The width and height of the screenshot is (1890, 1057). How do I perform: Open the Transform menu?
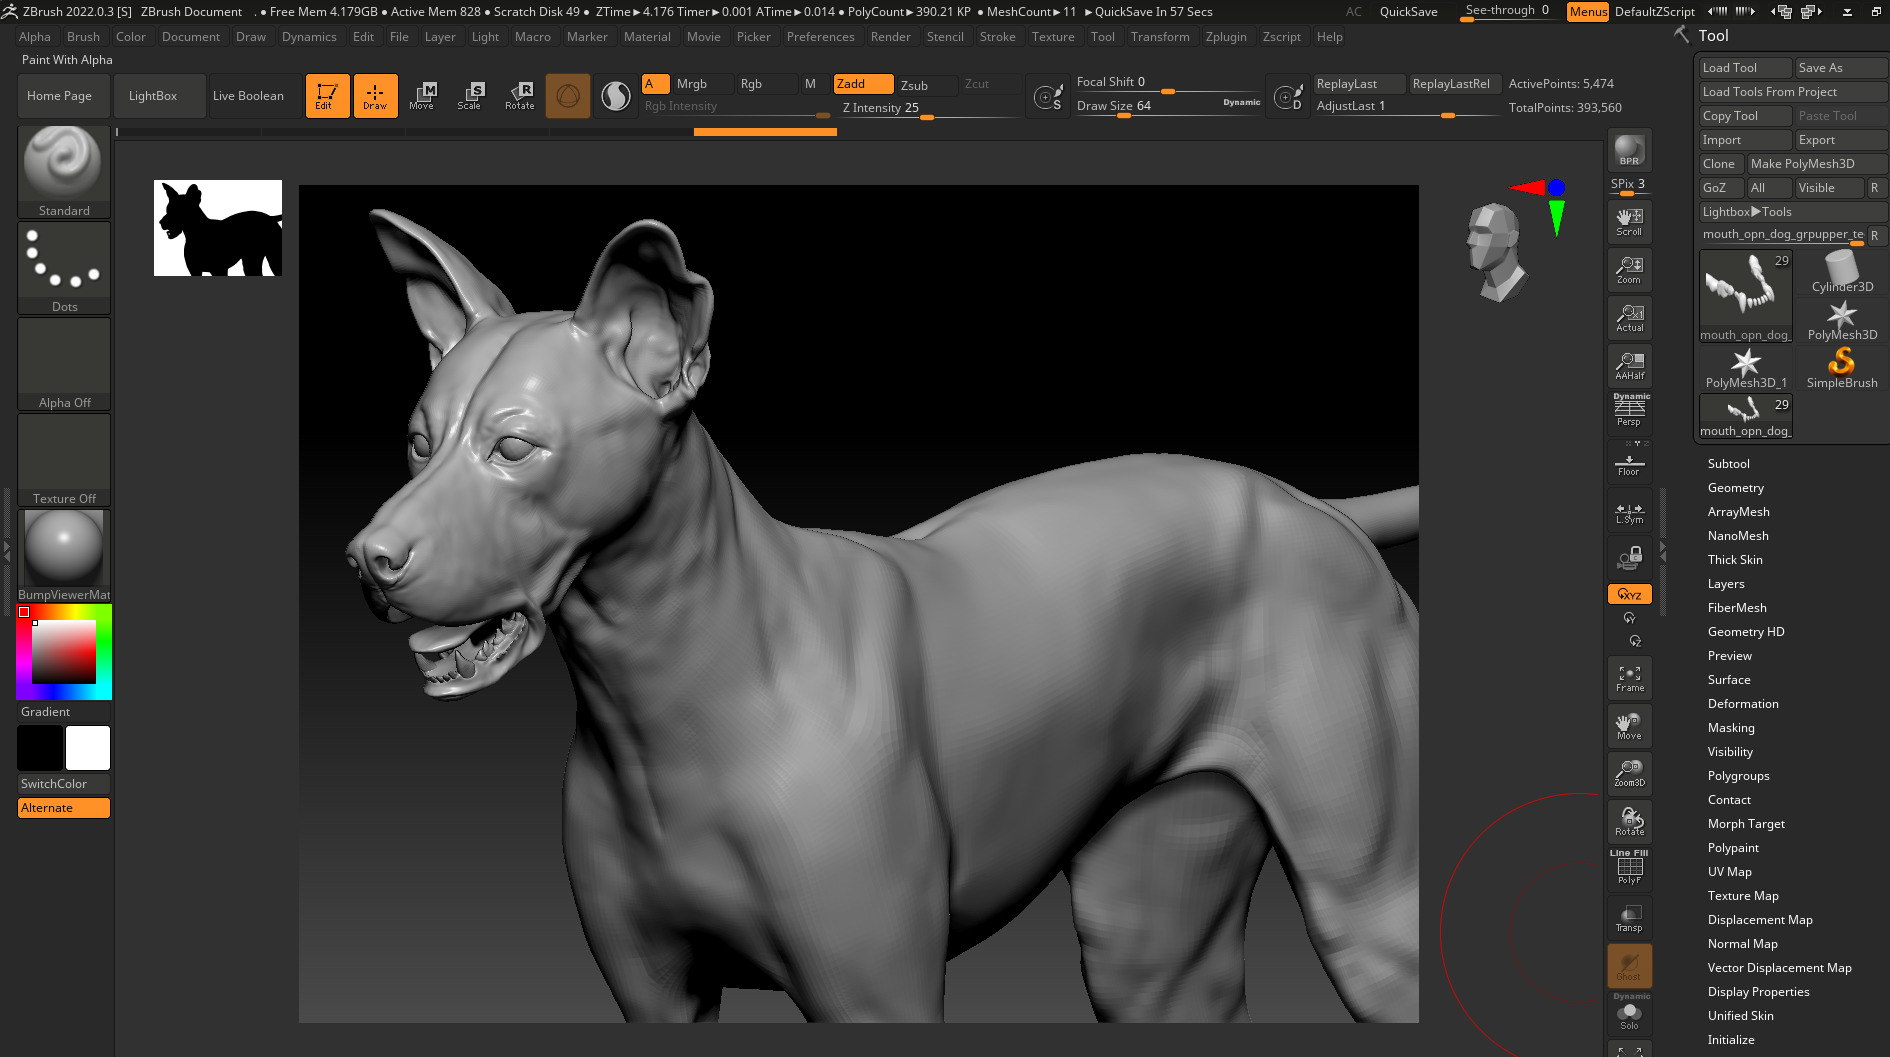1160,37
